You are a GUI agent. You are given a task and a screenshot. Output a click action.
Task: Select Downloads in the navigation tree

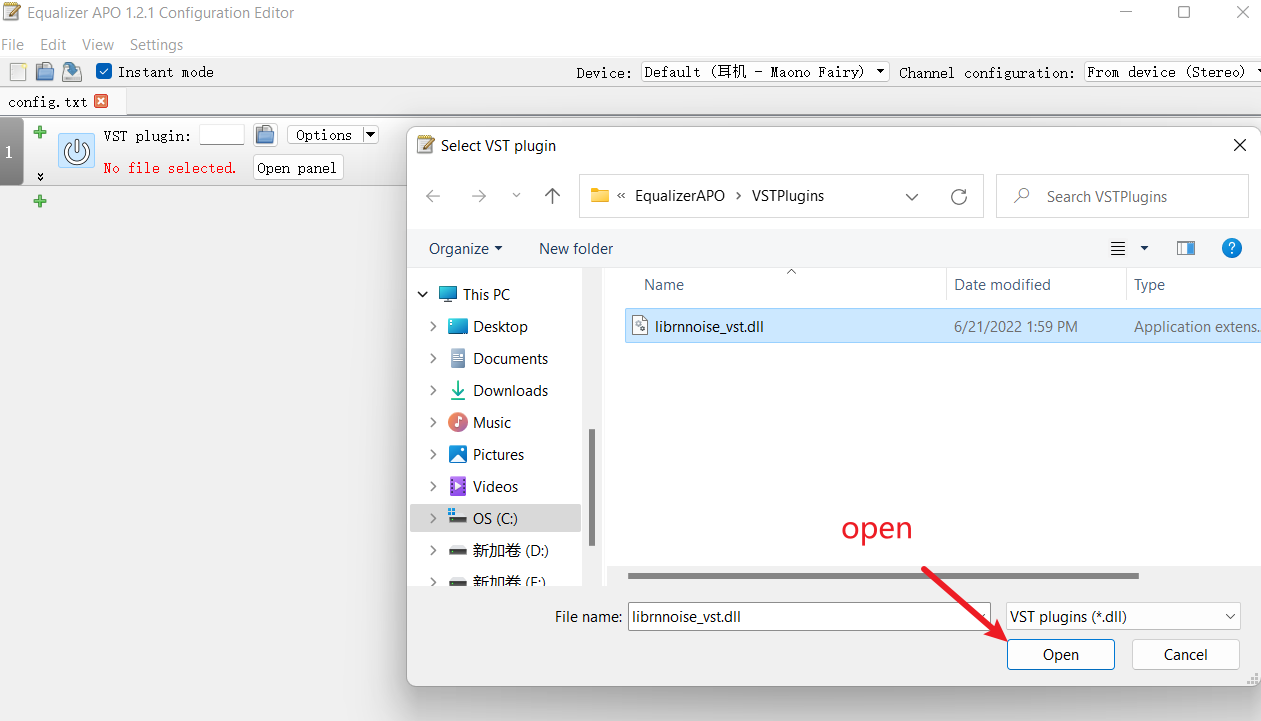[x=511, y=391]
